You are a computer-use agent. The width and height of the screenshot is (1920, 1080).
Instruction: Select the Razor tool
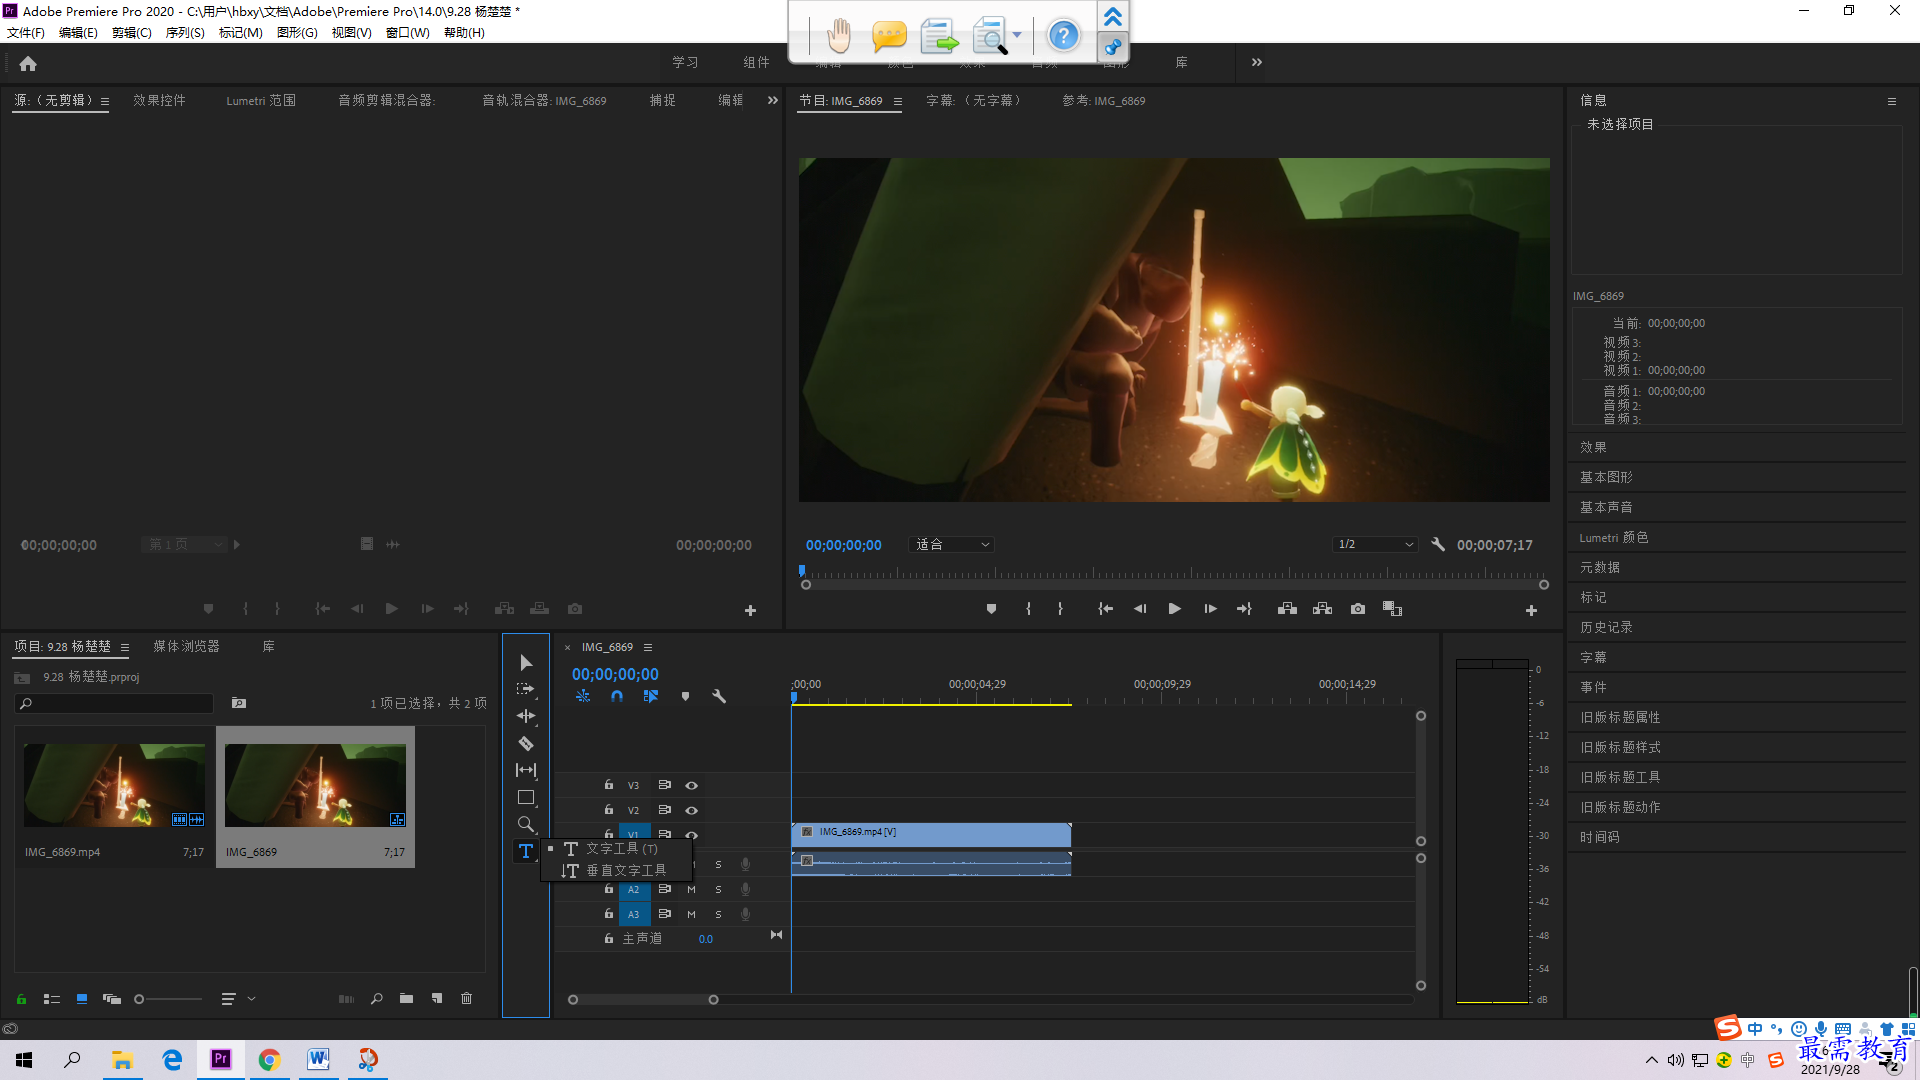(526, 743)
